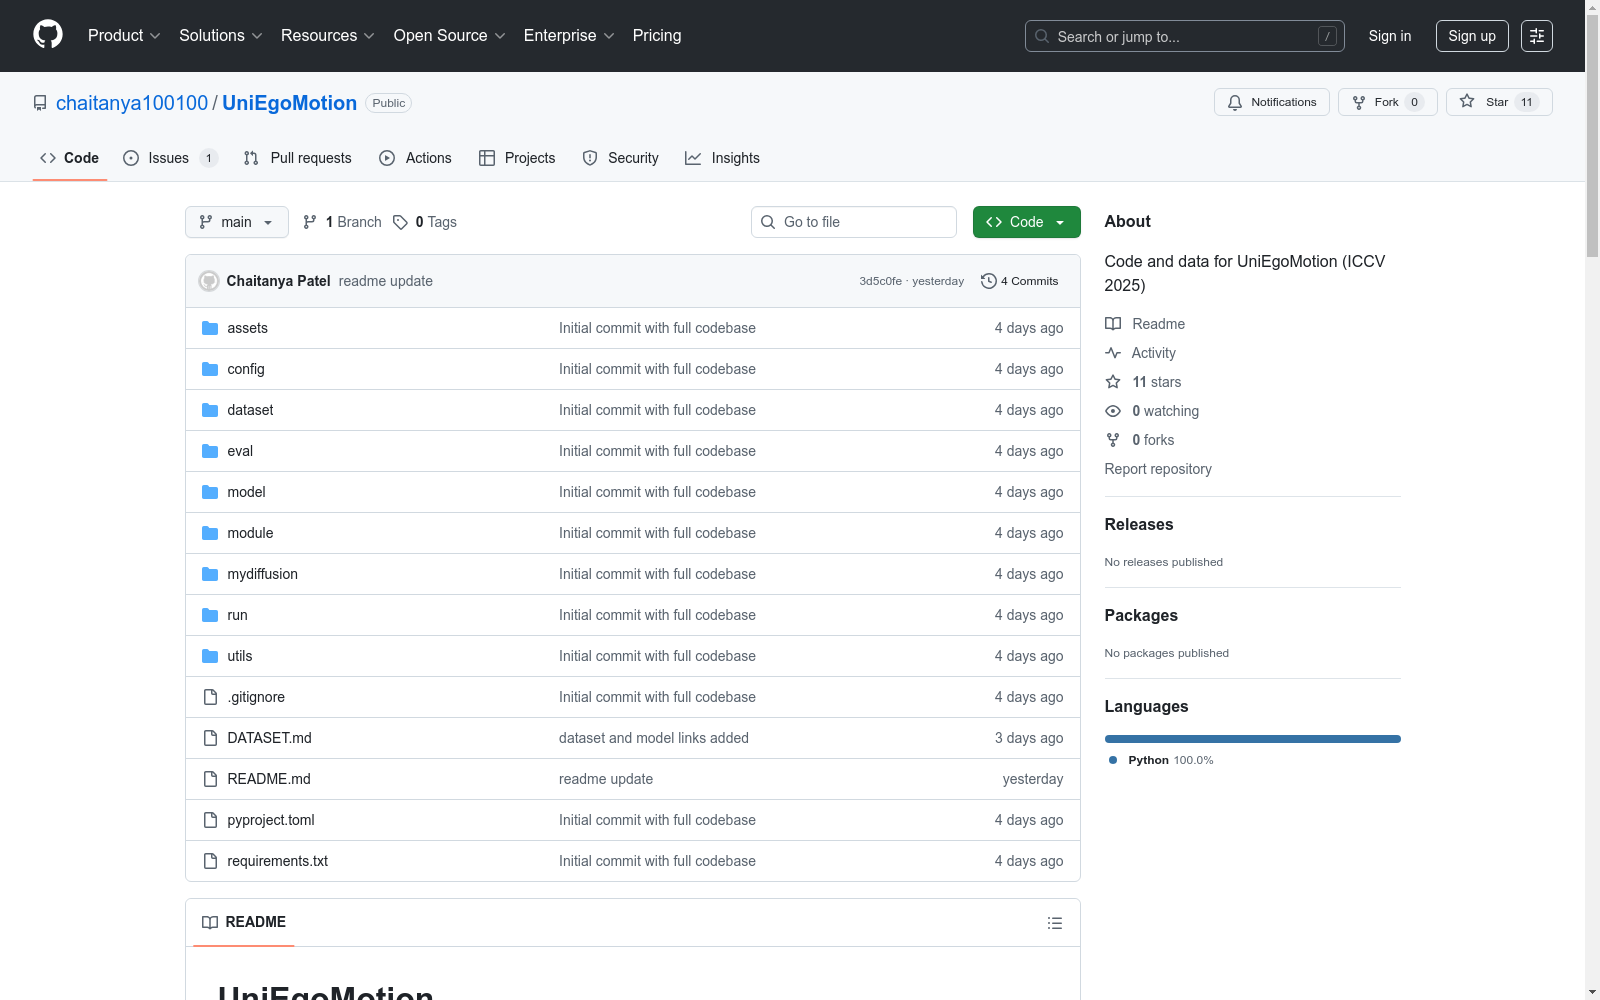This screenshot has height=1000, width=1600.
Task: Click the .gitignore file icon
Action: tap(210, 697)
